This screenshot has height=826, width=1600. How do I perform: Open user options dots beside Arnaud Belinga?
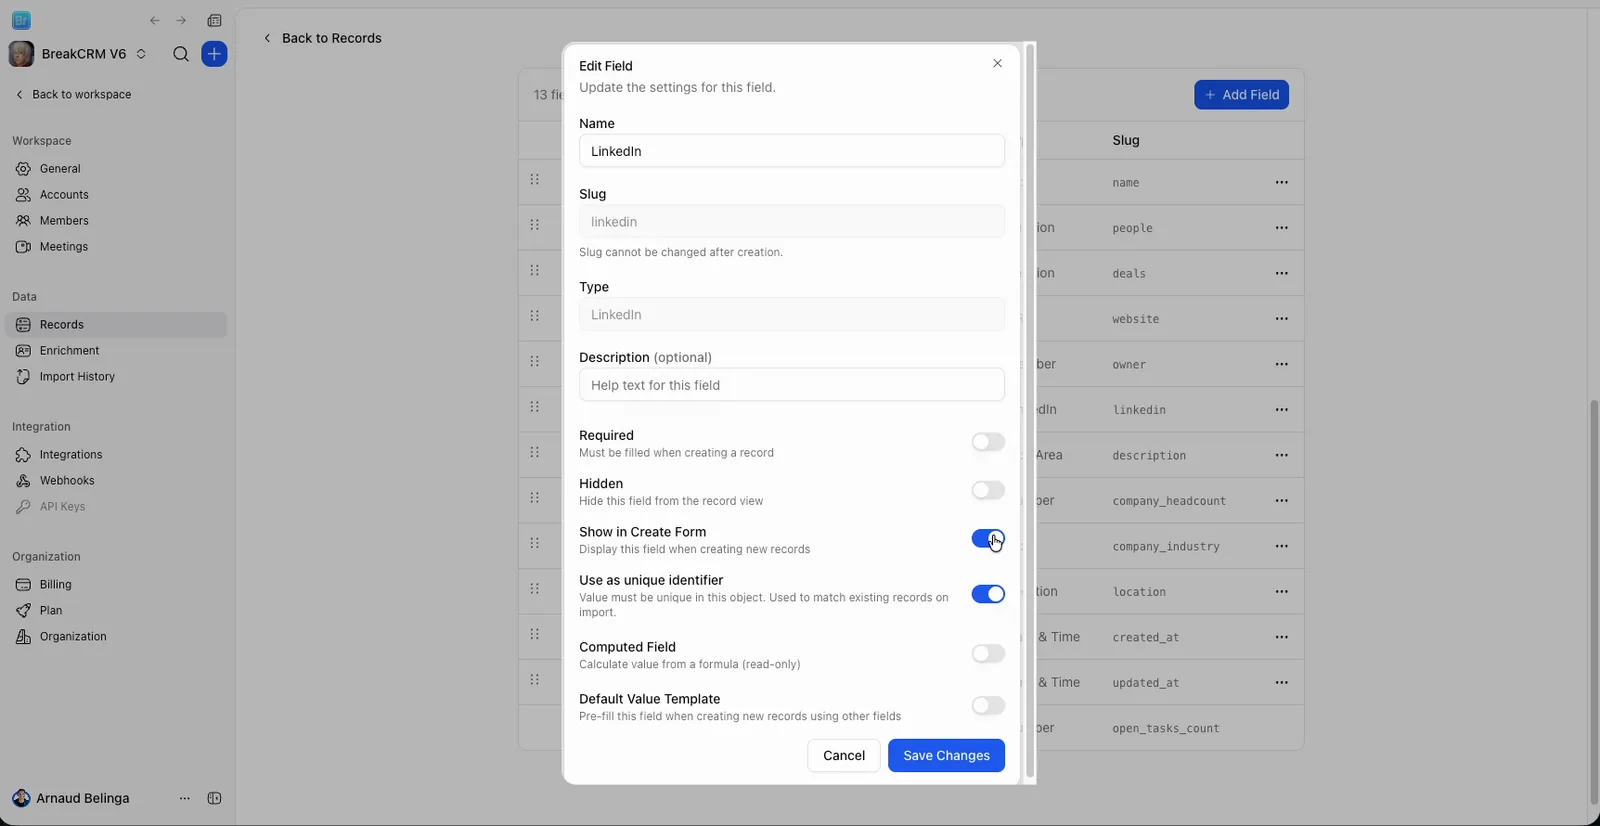click(184, 798)
